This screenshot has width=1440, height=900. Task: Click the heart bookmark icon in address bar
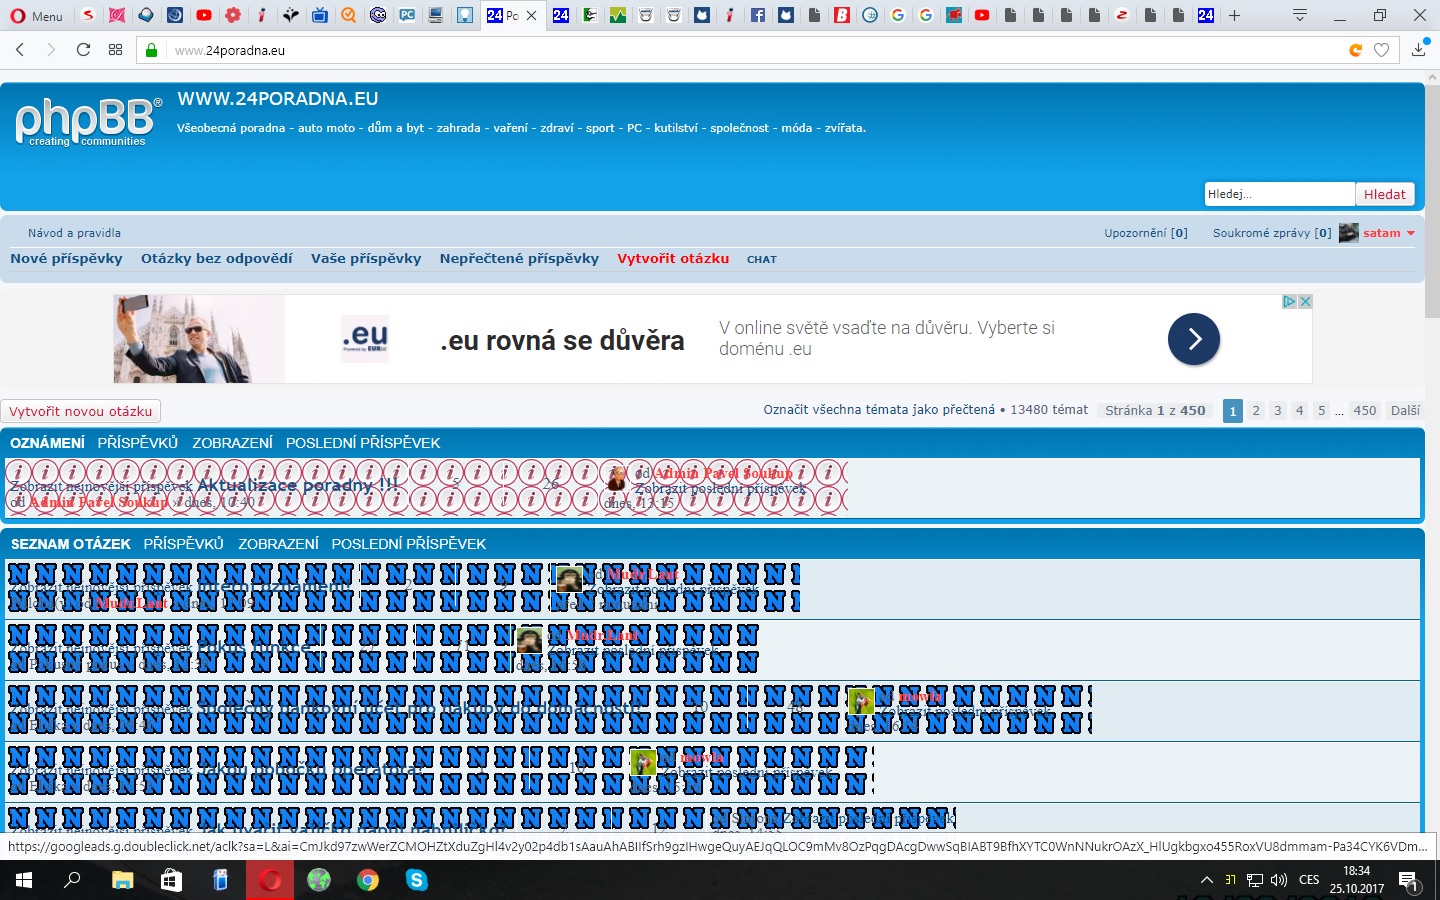tap(1382, 50)
